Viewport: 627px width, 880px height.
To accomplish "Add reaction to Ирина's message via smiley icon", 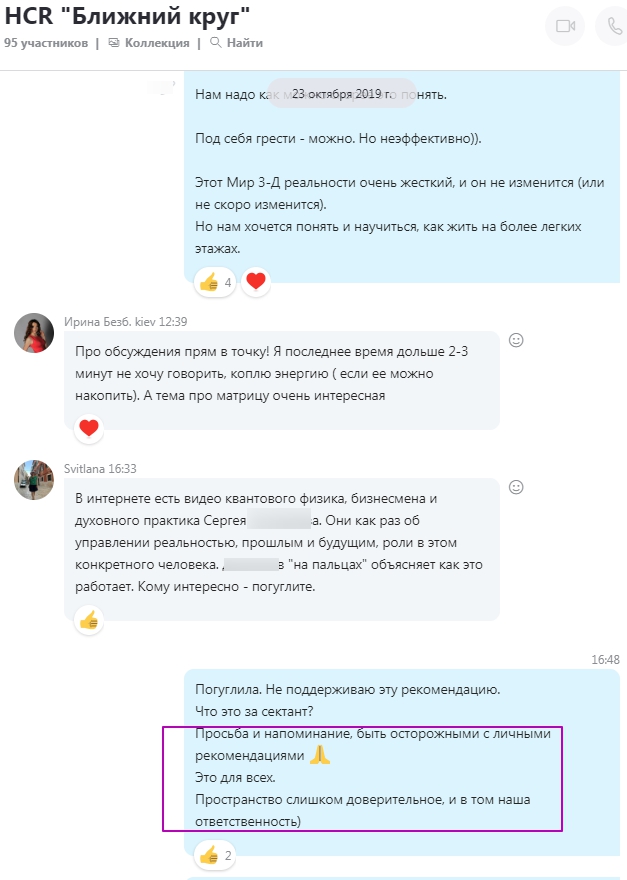I will [x=516, y=340].
